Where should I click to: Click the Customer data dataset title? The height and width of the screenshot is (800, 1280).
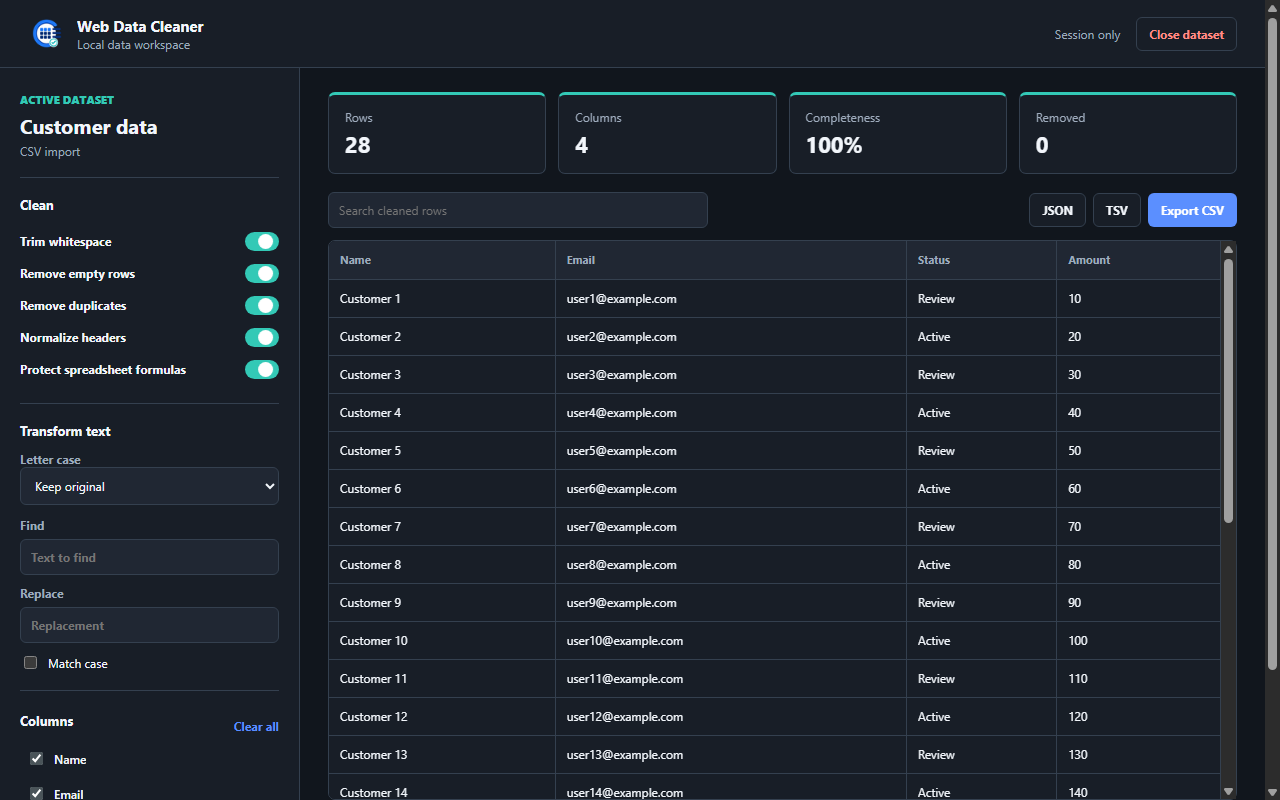click(89, 127)
